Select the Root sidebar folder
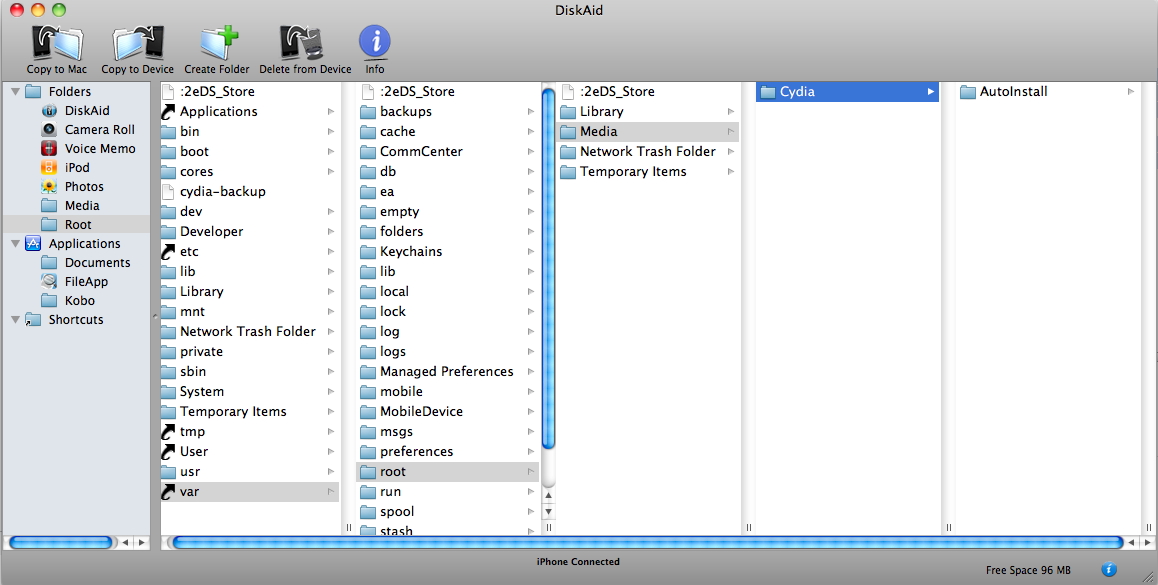Image resolution: width=1158 pixels, height=585 pixels. click(x=76, y=225)
